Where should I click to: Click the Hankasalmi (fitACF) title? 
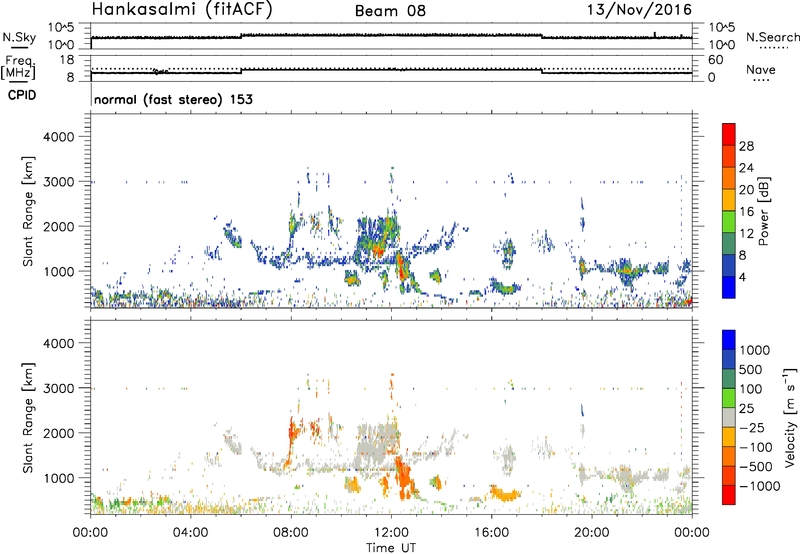click(182, 10)
